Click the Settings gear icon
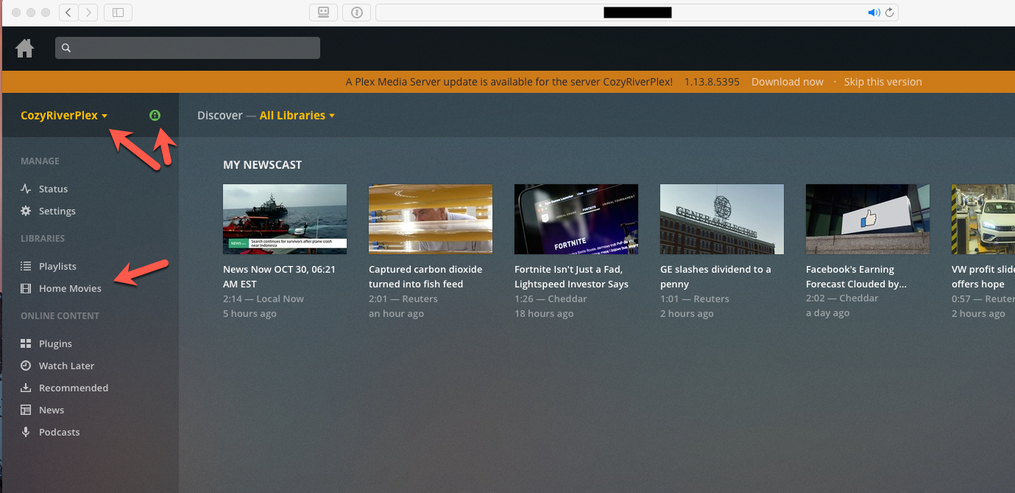Image resolution: width=1015 pixels, height=493 pixels. coord(26,211)
